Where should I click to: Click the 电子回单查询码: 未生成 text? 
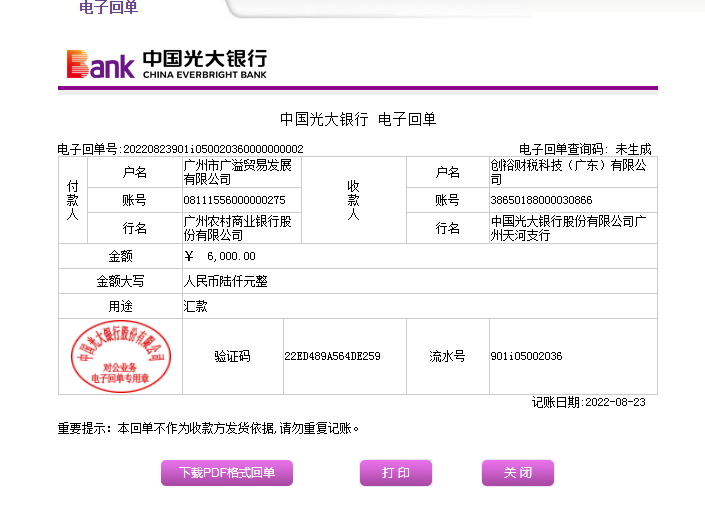point(585,149)
